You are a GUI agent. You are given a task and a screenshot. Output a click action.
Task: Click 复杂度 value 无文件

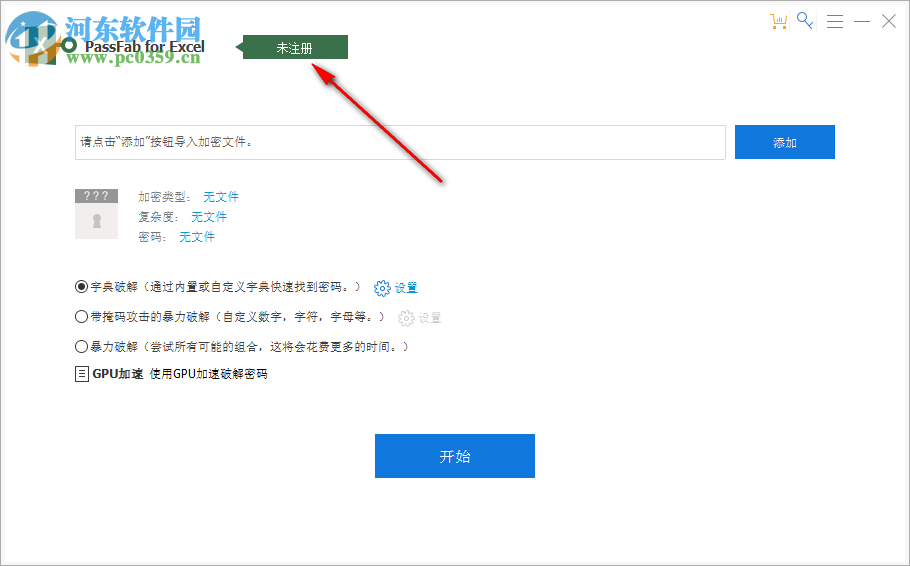point(209,217)
